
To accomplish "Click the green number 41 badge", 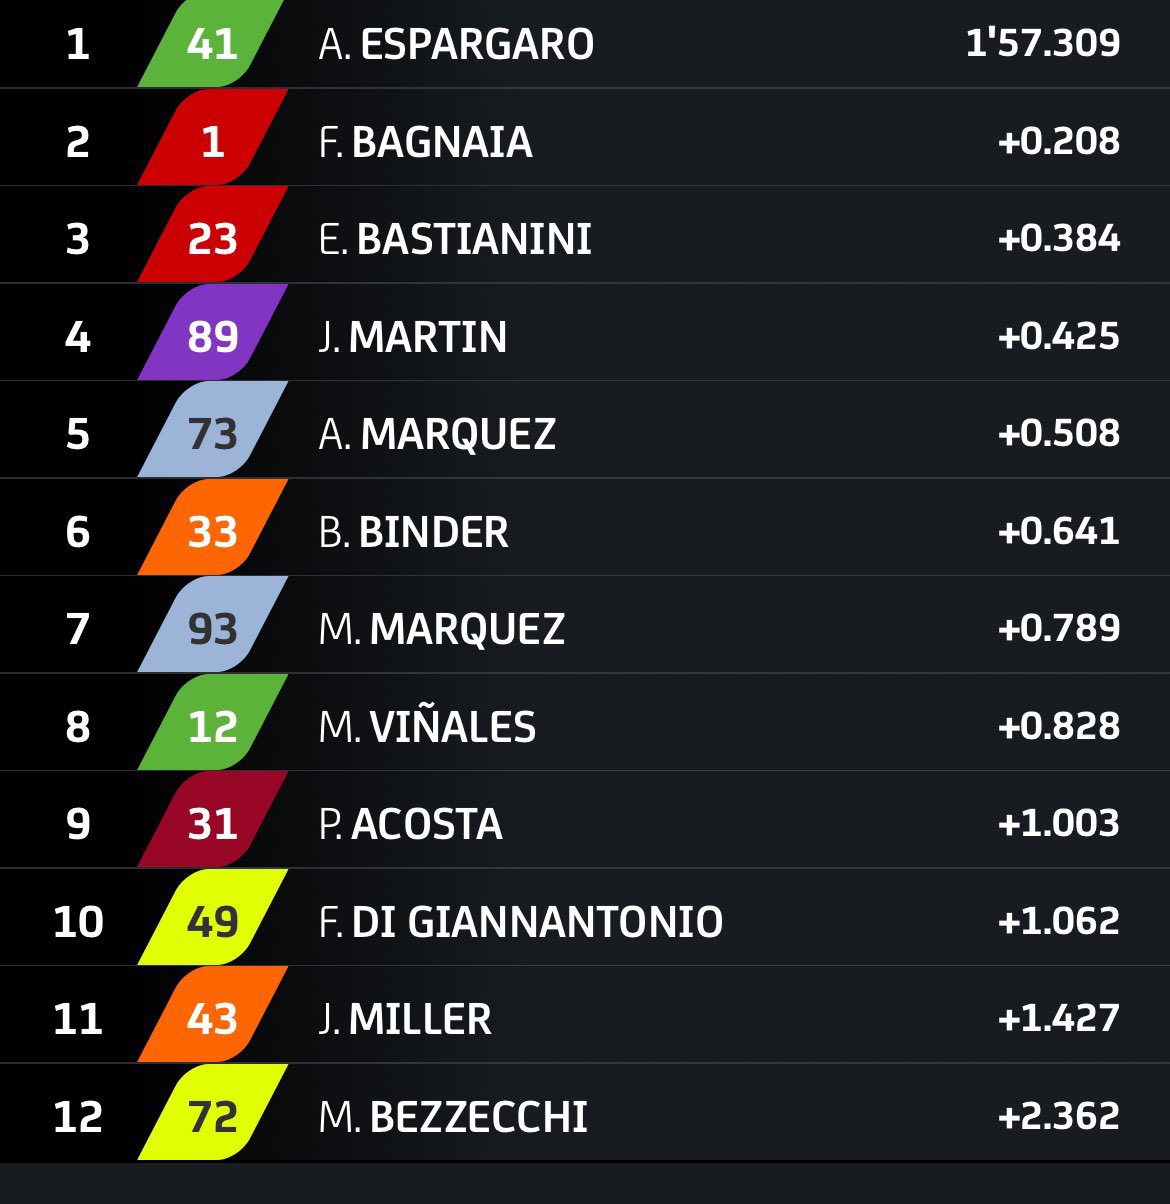I will pos(212,44).
